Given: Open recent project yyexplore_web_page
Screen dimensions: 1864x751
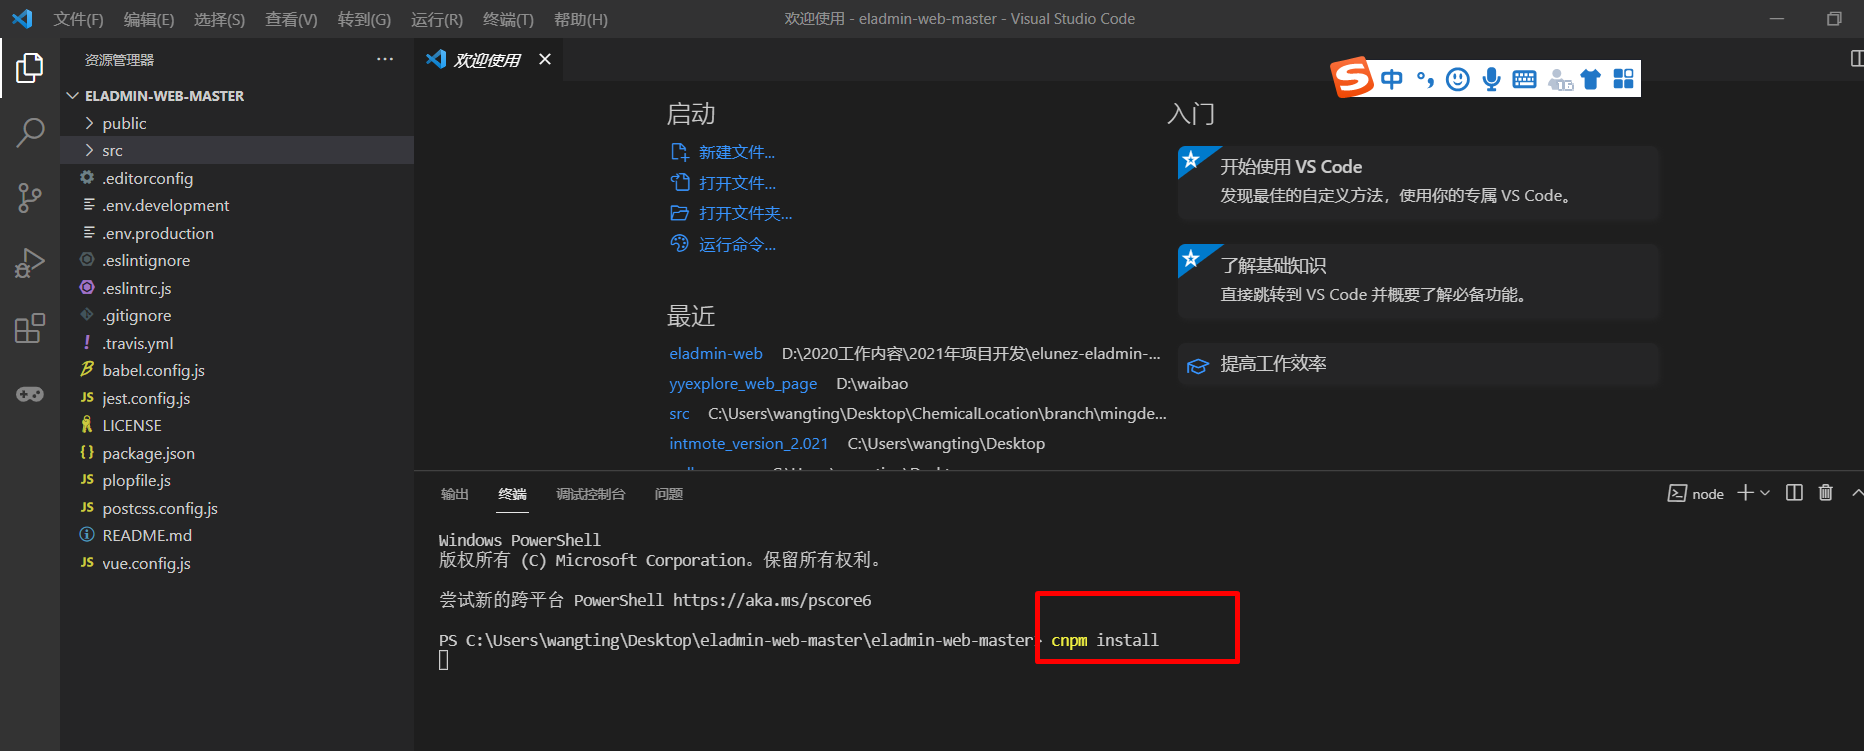Looking at the screenshot, I should (743, 384).
